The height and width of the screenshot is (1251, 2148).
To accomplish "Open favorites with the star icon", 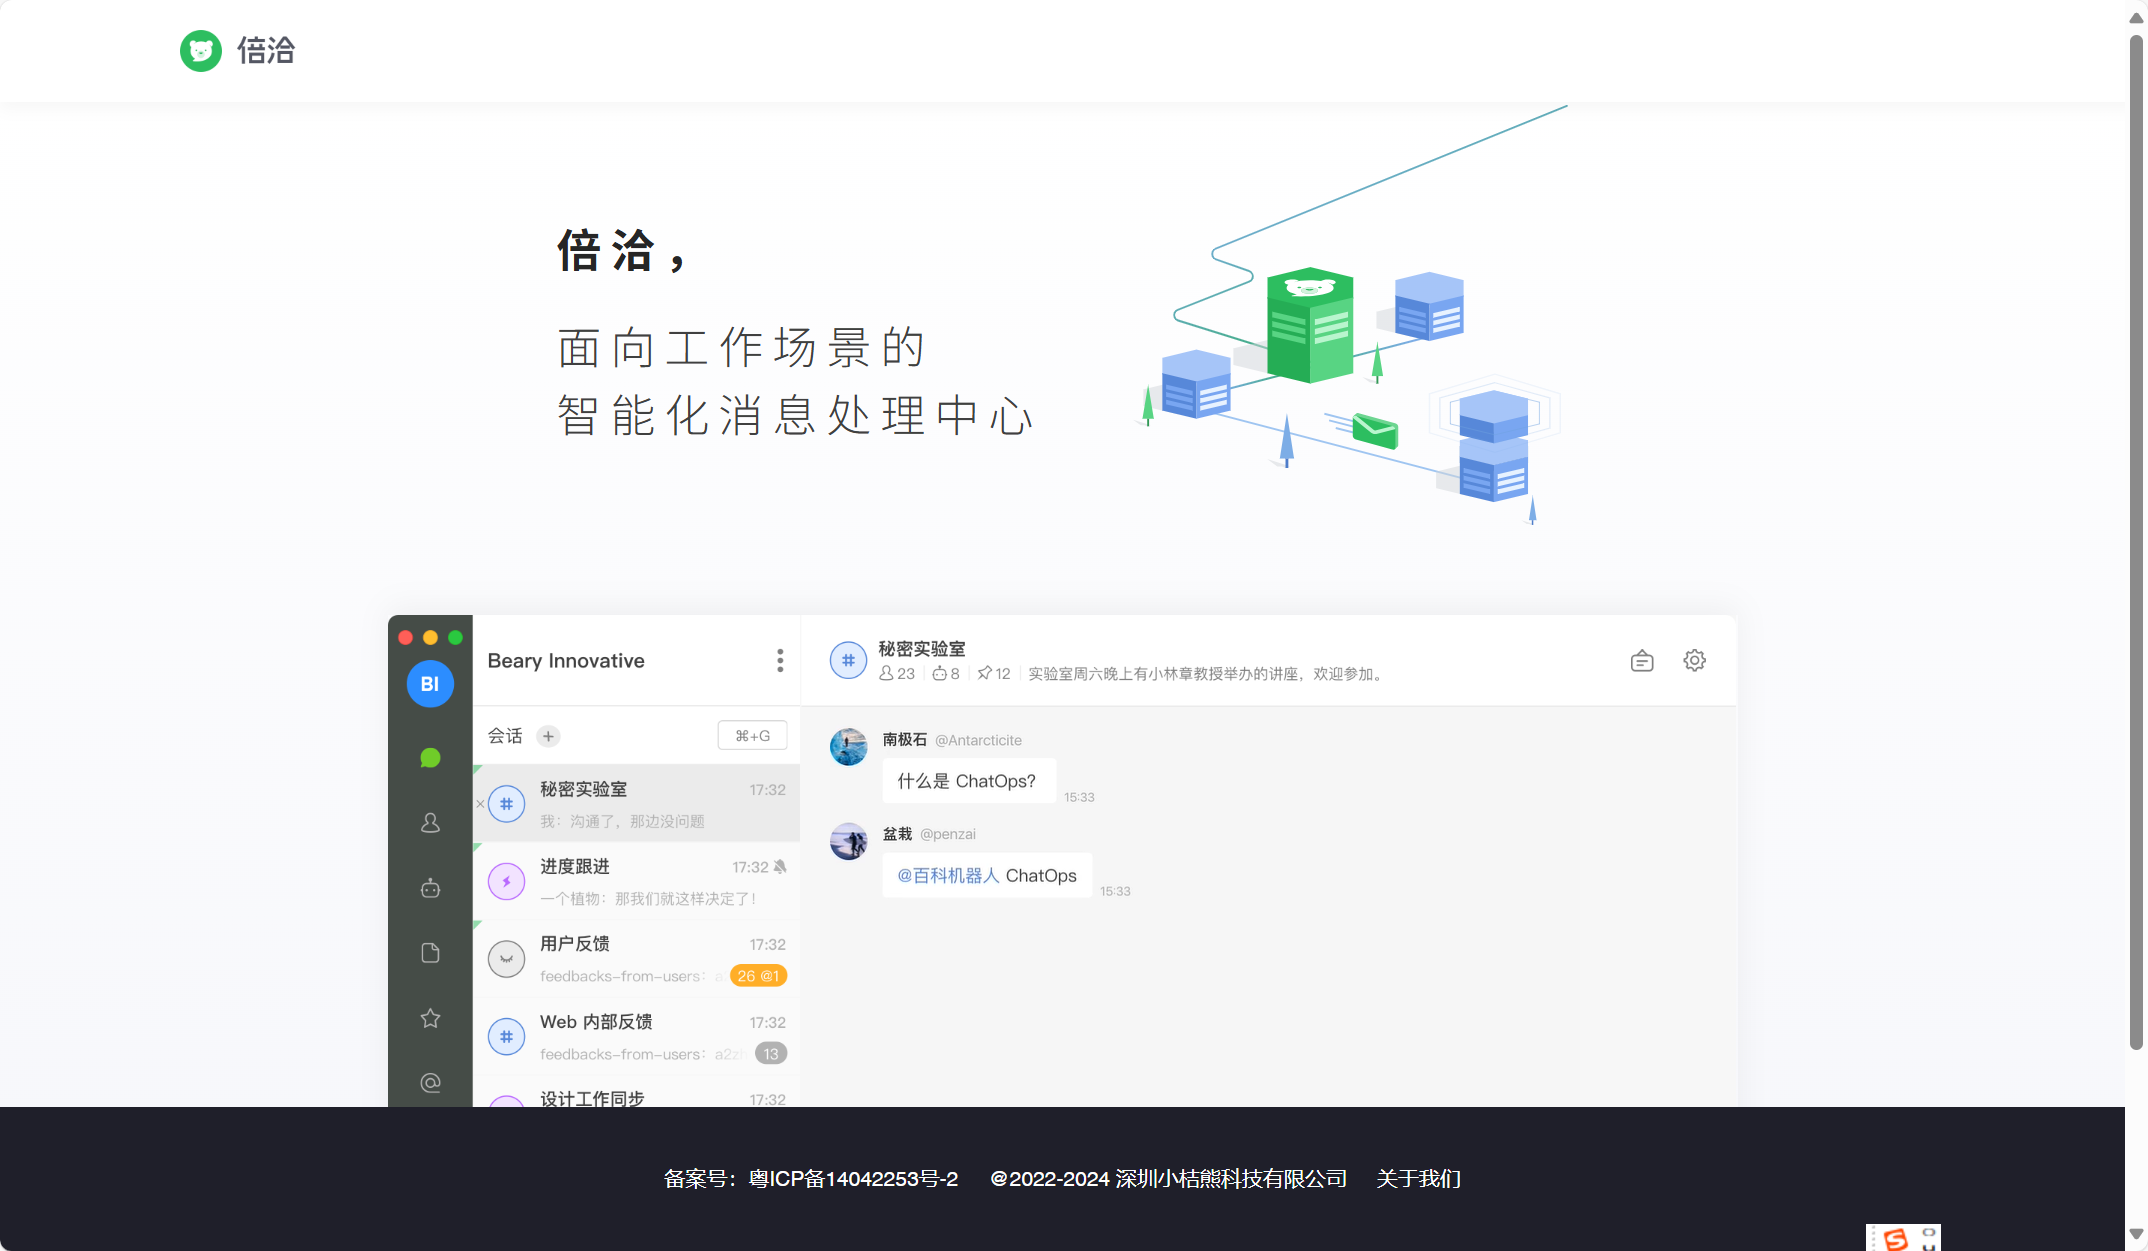I will point(430,1018).
